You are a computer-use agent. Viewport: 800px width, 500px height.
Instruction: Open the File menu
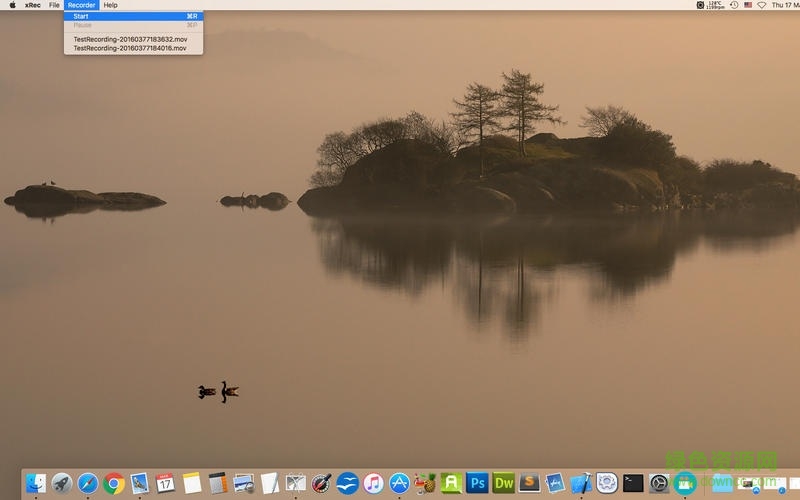(54, 5)
